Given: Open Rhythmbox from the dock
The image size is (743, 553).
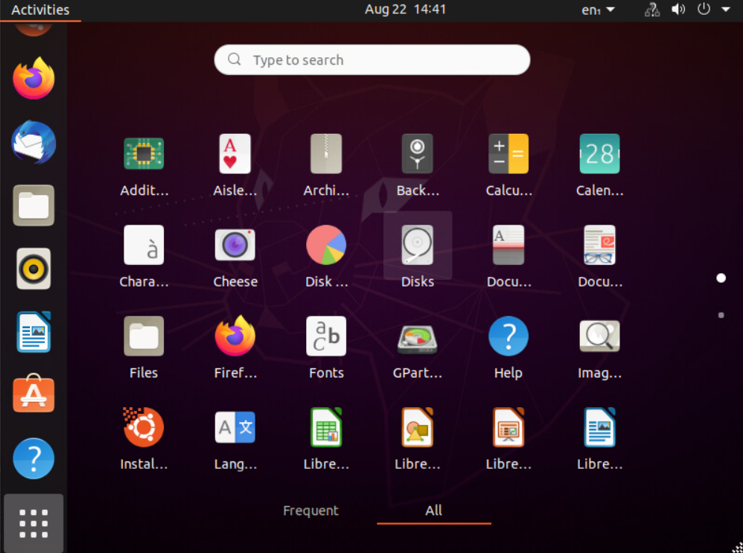Looking at the screenshot, I should (33, 269).
